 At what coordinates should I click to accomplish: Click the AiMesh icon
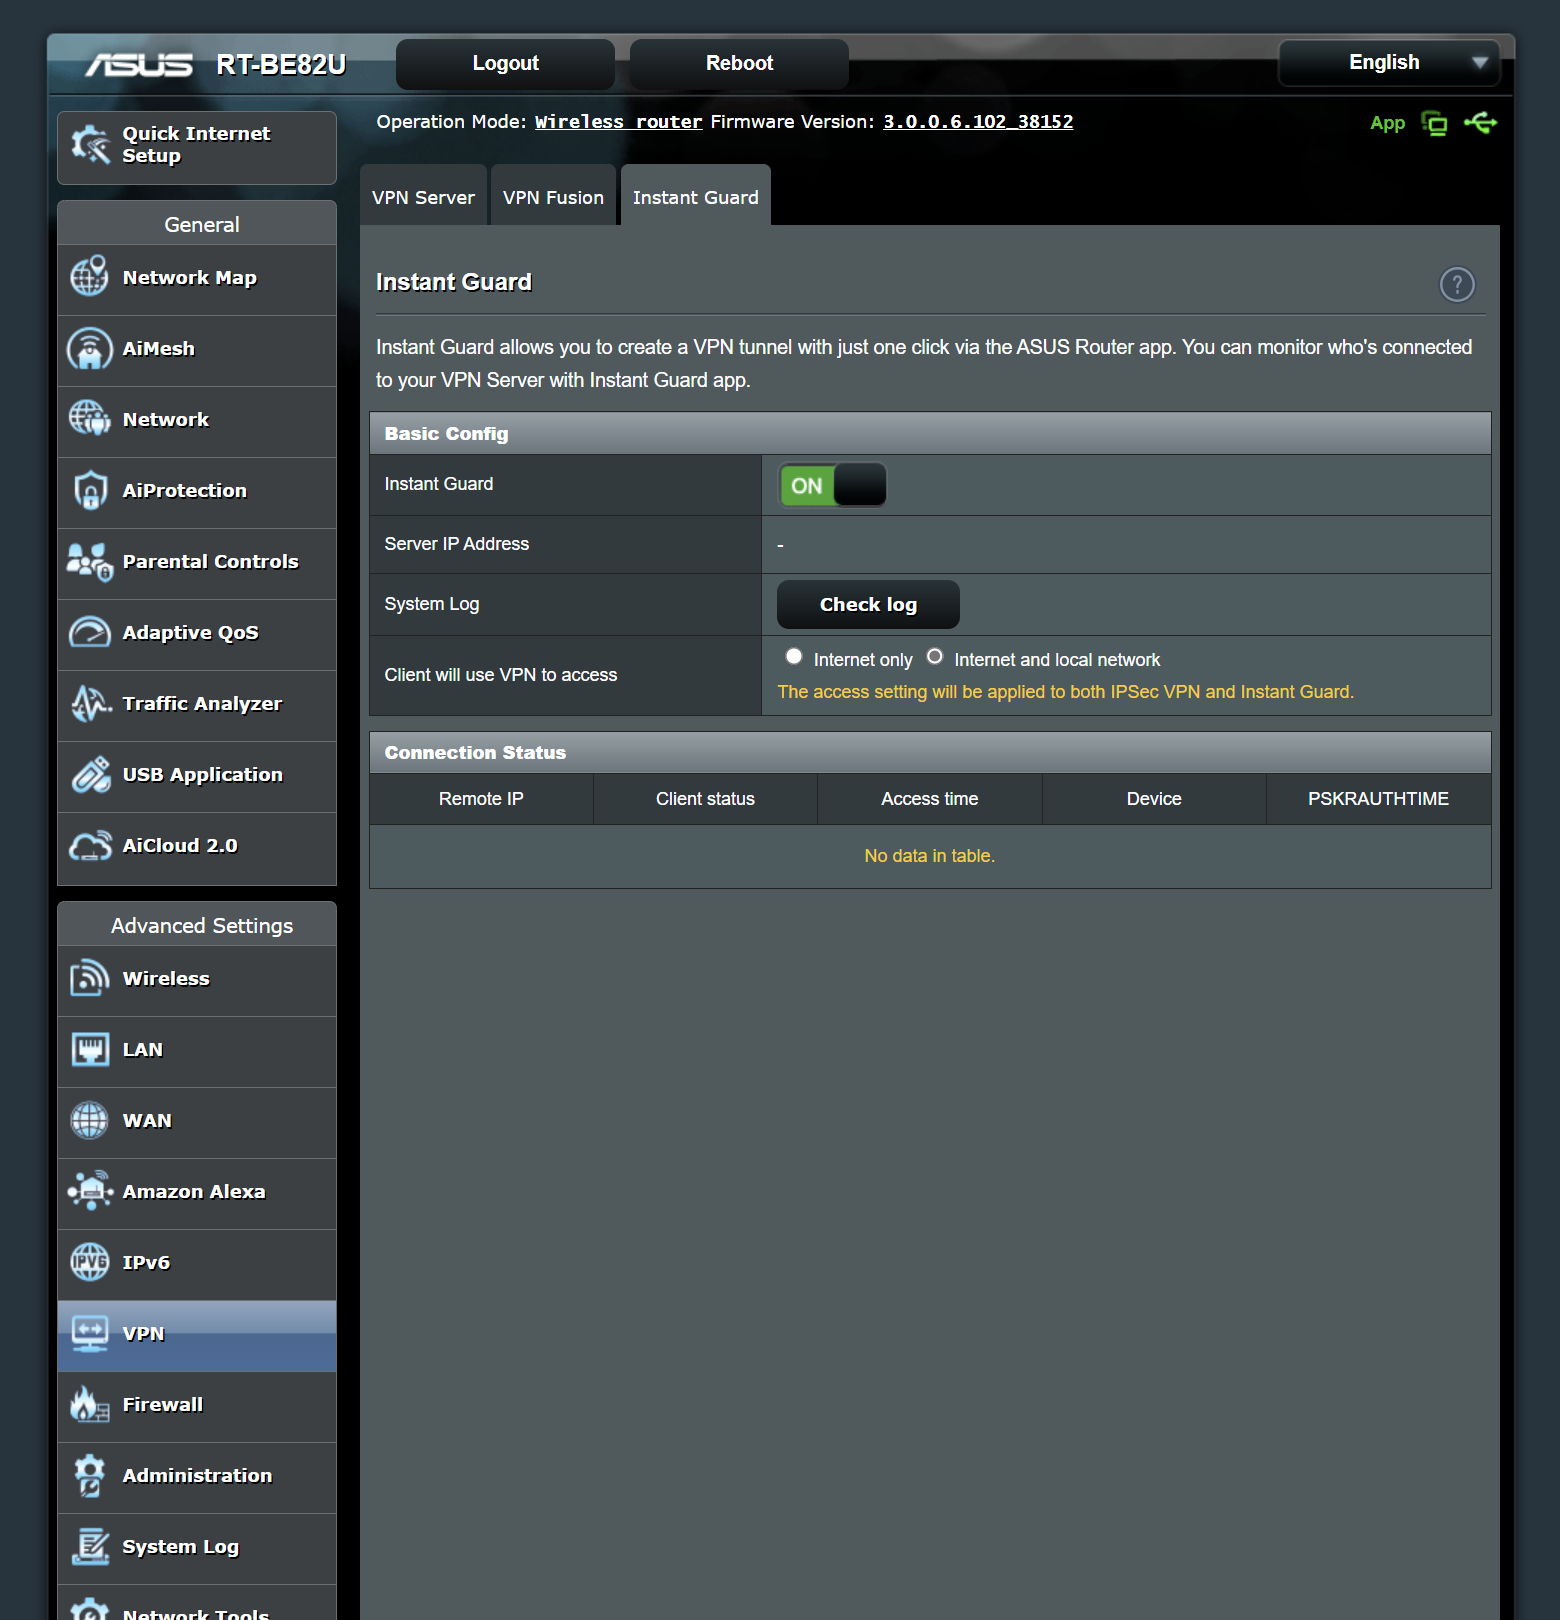tap(90, 349)
